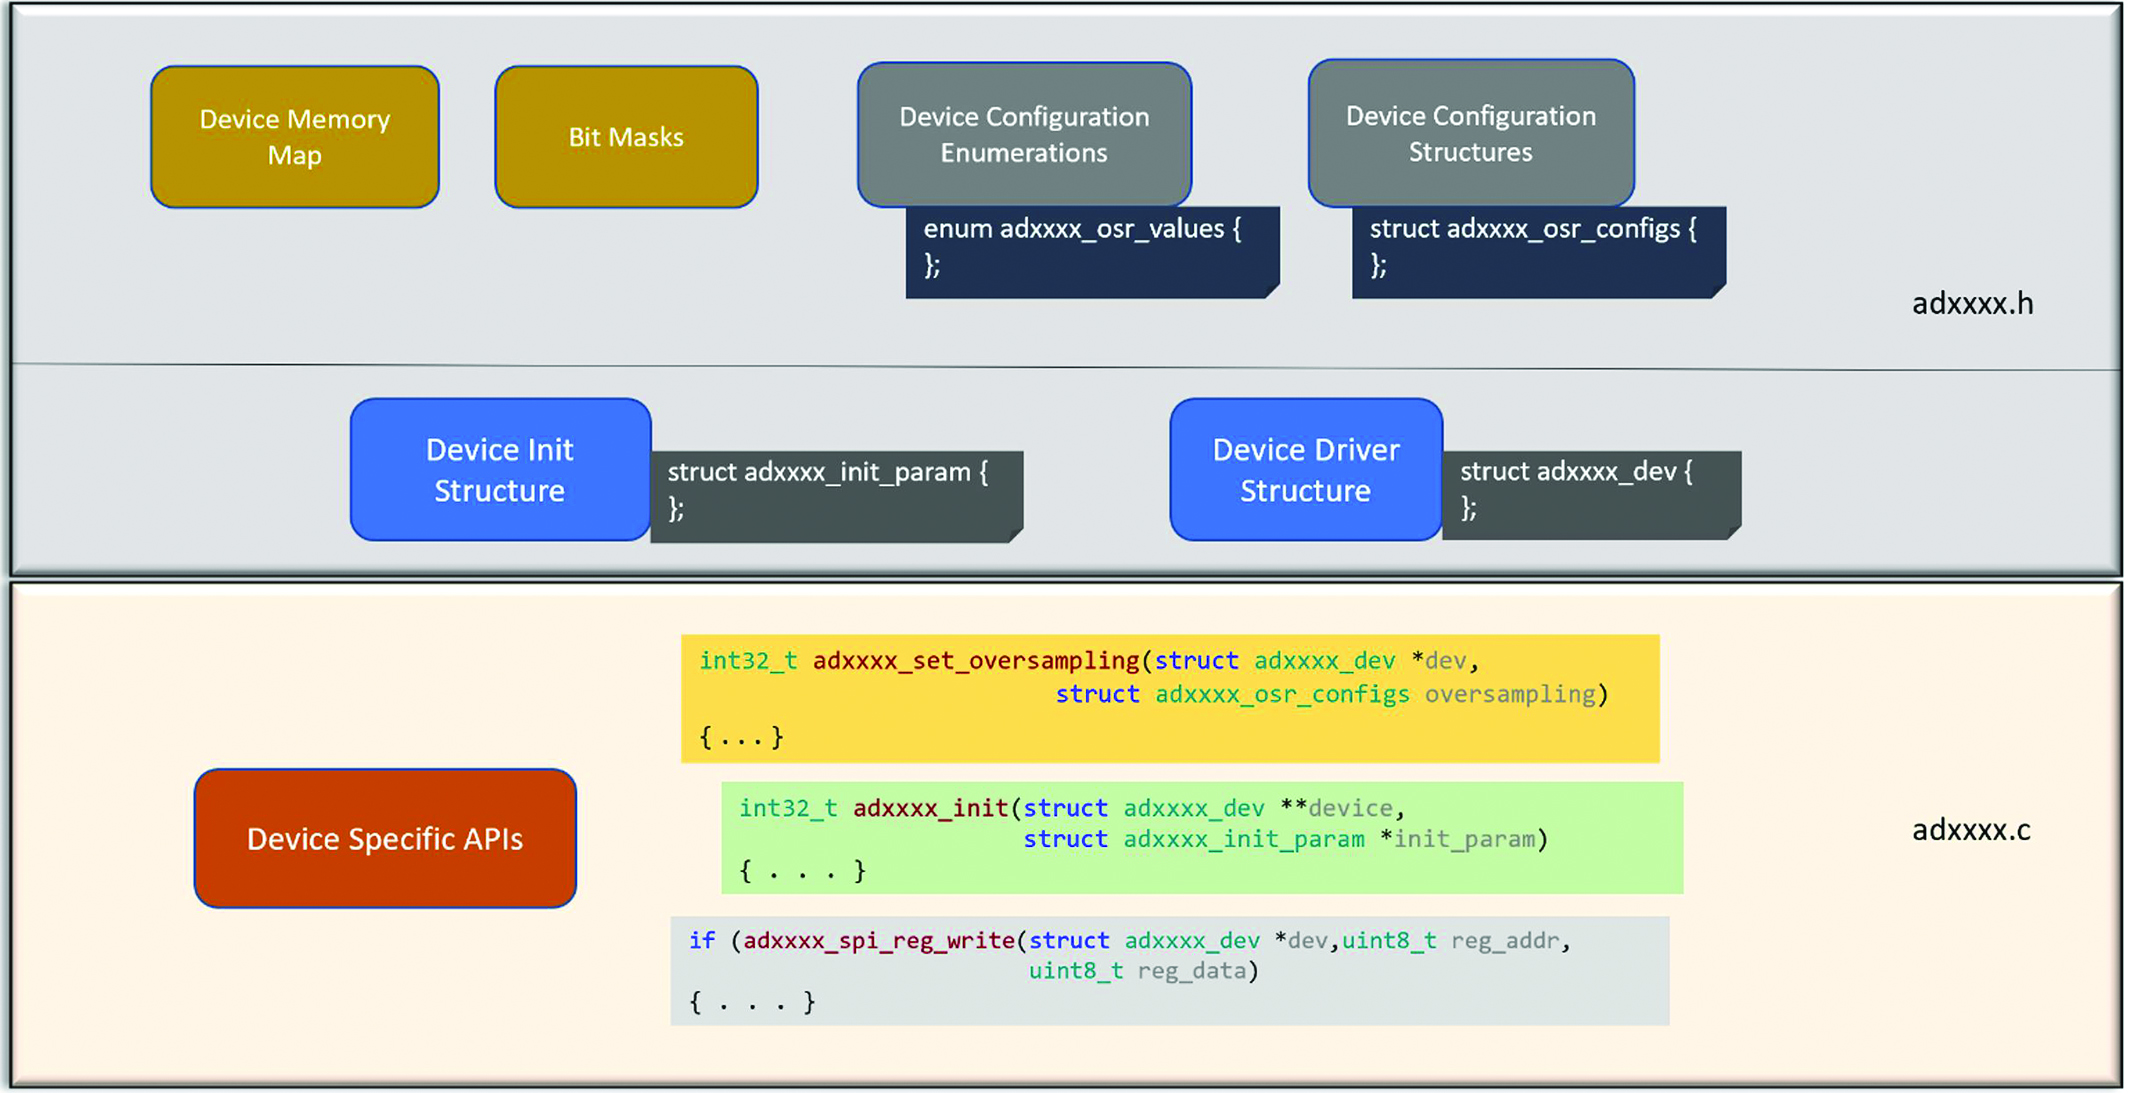Click the oversampling parameter in yellow box
This screenshot has width=2130, height=1093.
[x=1510, y=694]
